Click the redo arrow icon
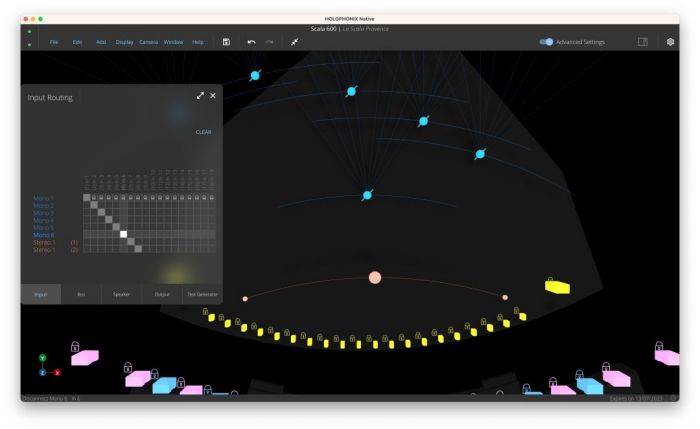The height and width of the screenshot is (429, 700). pos(269,42)
